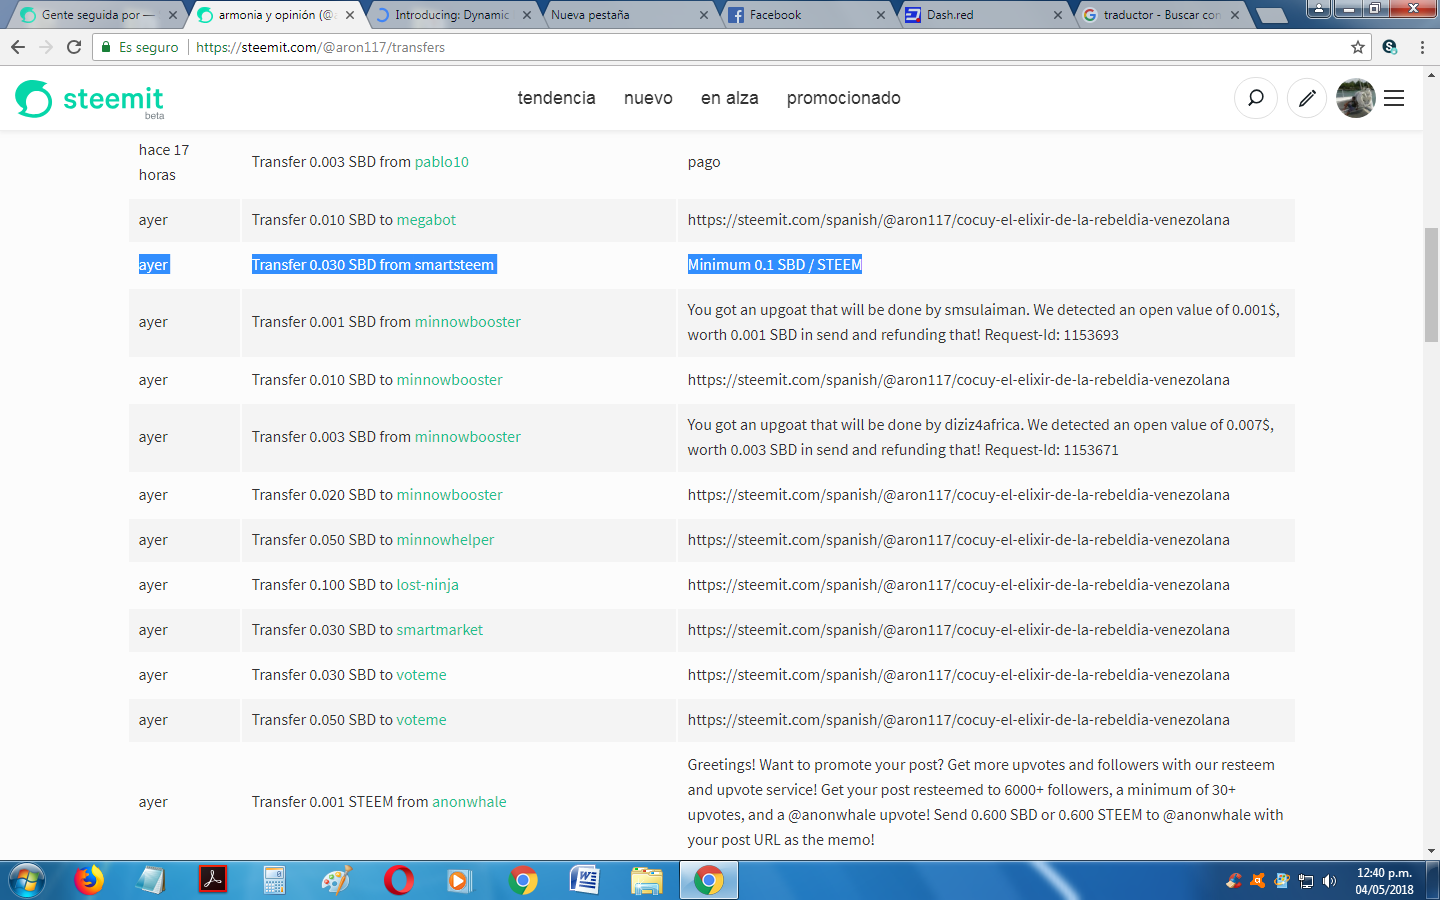
Task: Click the extension icon beside the star
Action: 1390,47
